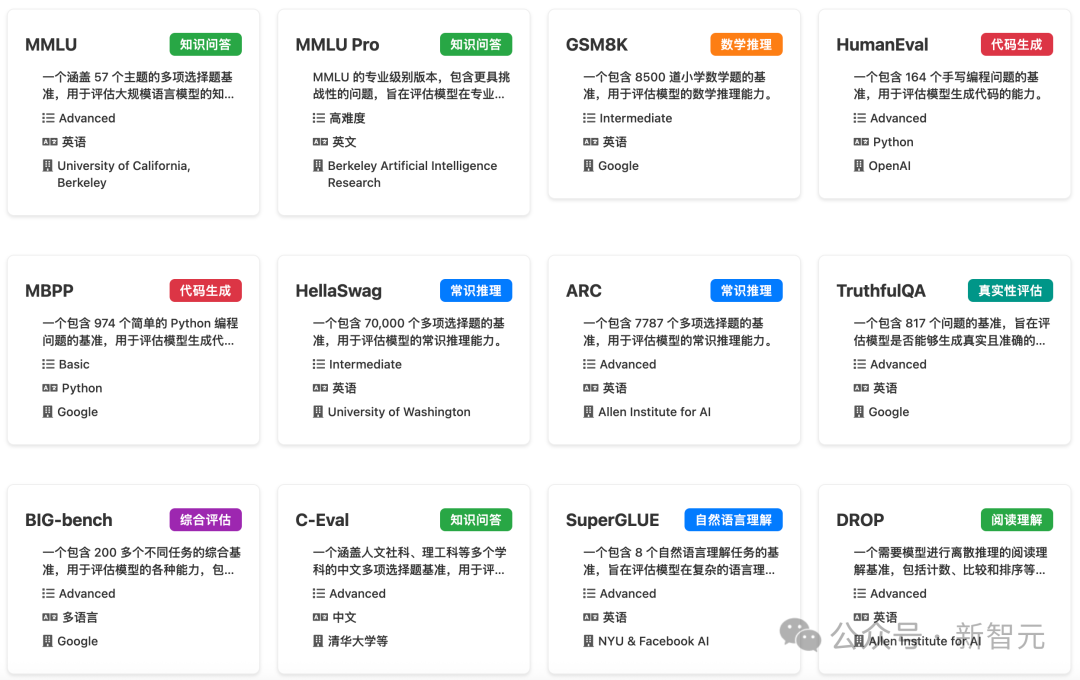Screen dimensions: 1080x680
Task: Click the blue 自然语言理解 tag
Action: pyautogui.click(x=734, y=520)
